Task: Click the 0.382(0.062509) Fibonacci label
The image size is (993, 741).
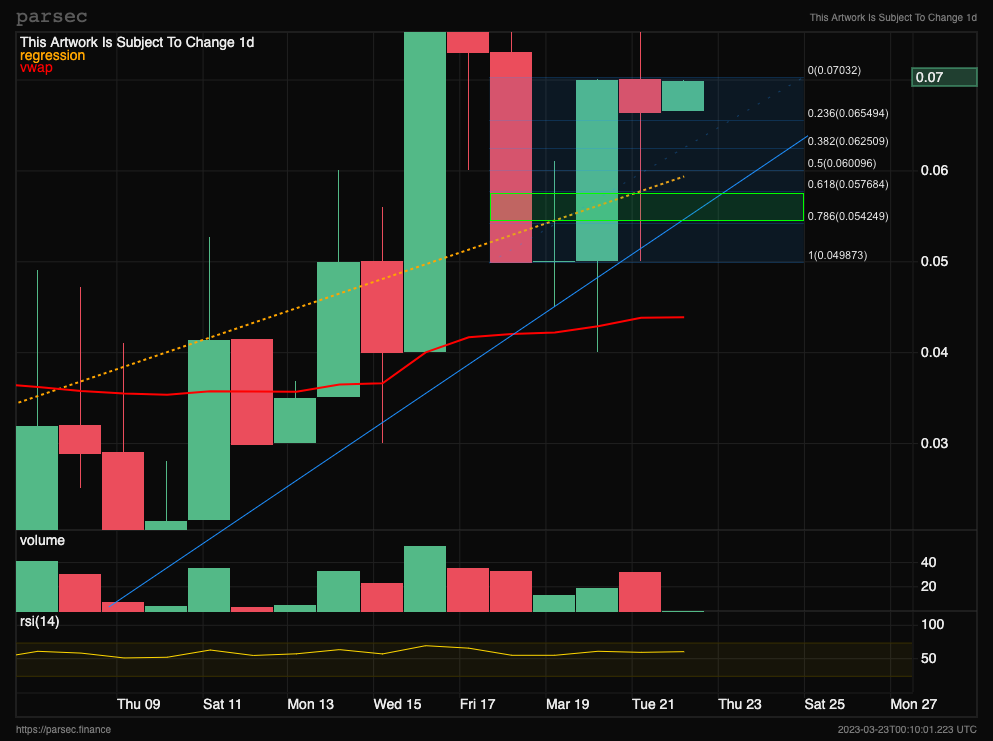Action: point(848,141)
